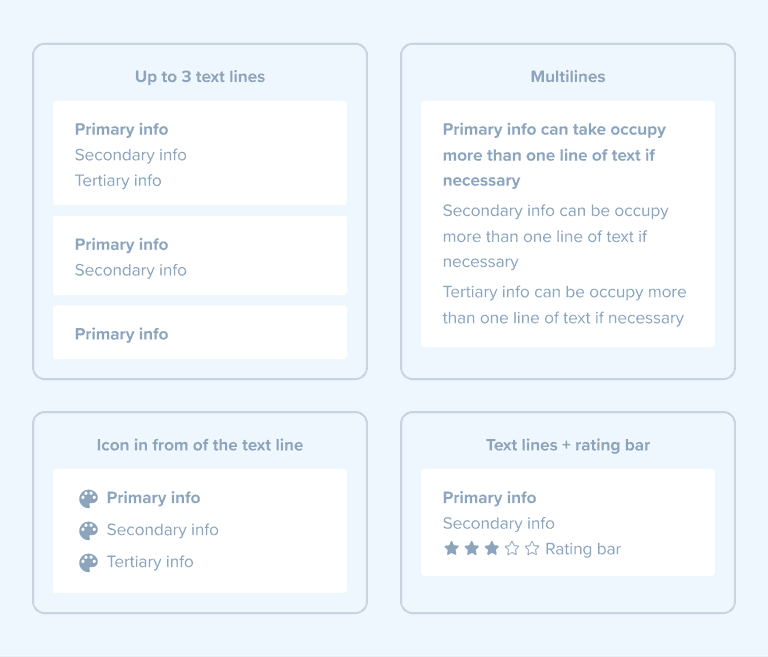
Task: Click the "Multilines" section heading
Action: 567,76
